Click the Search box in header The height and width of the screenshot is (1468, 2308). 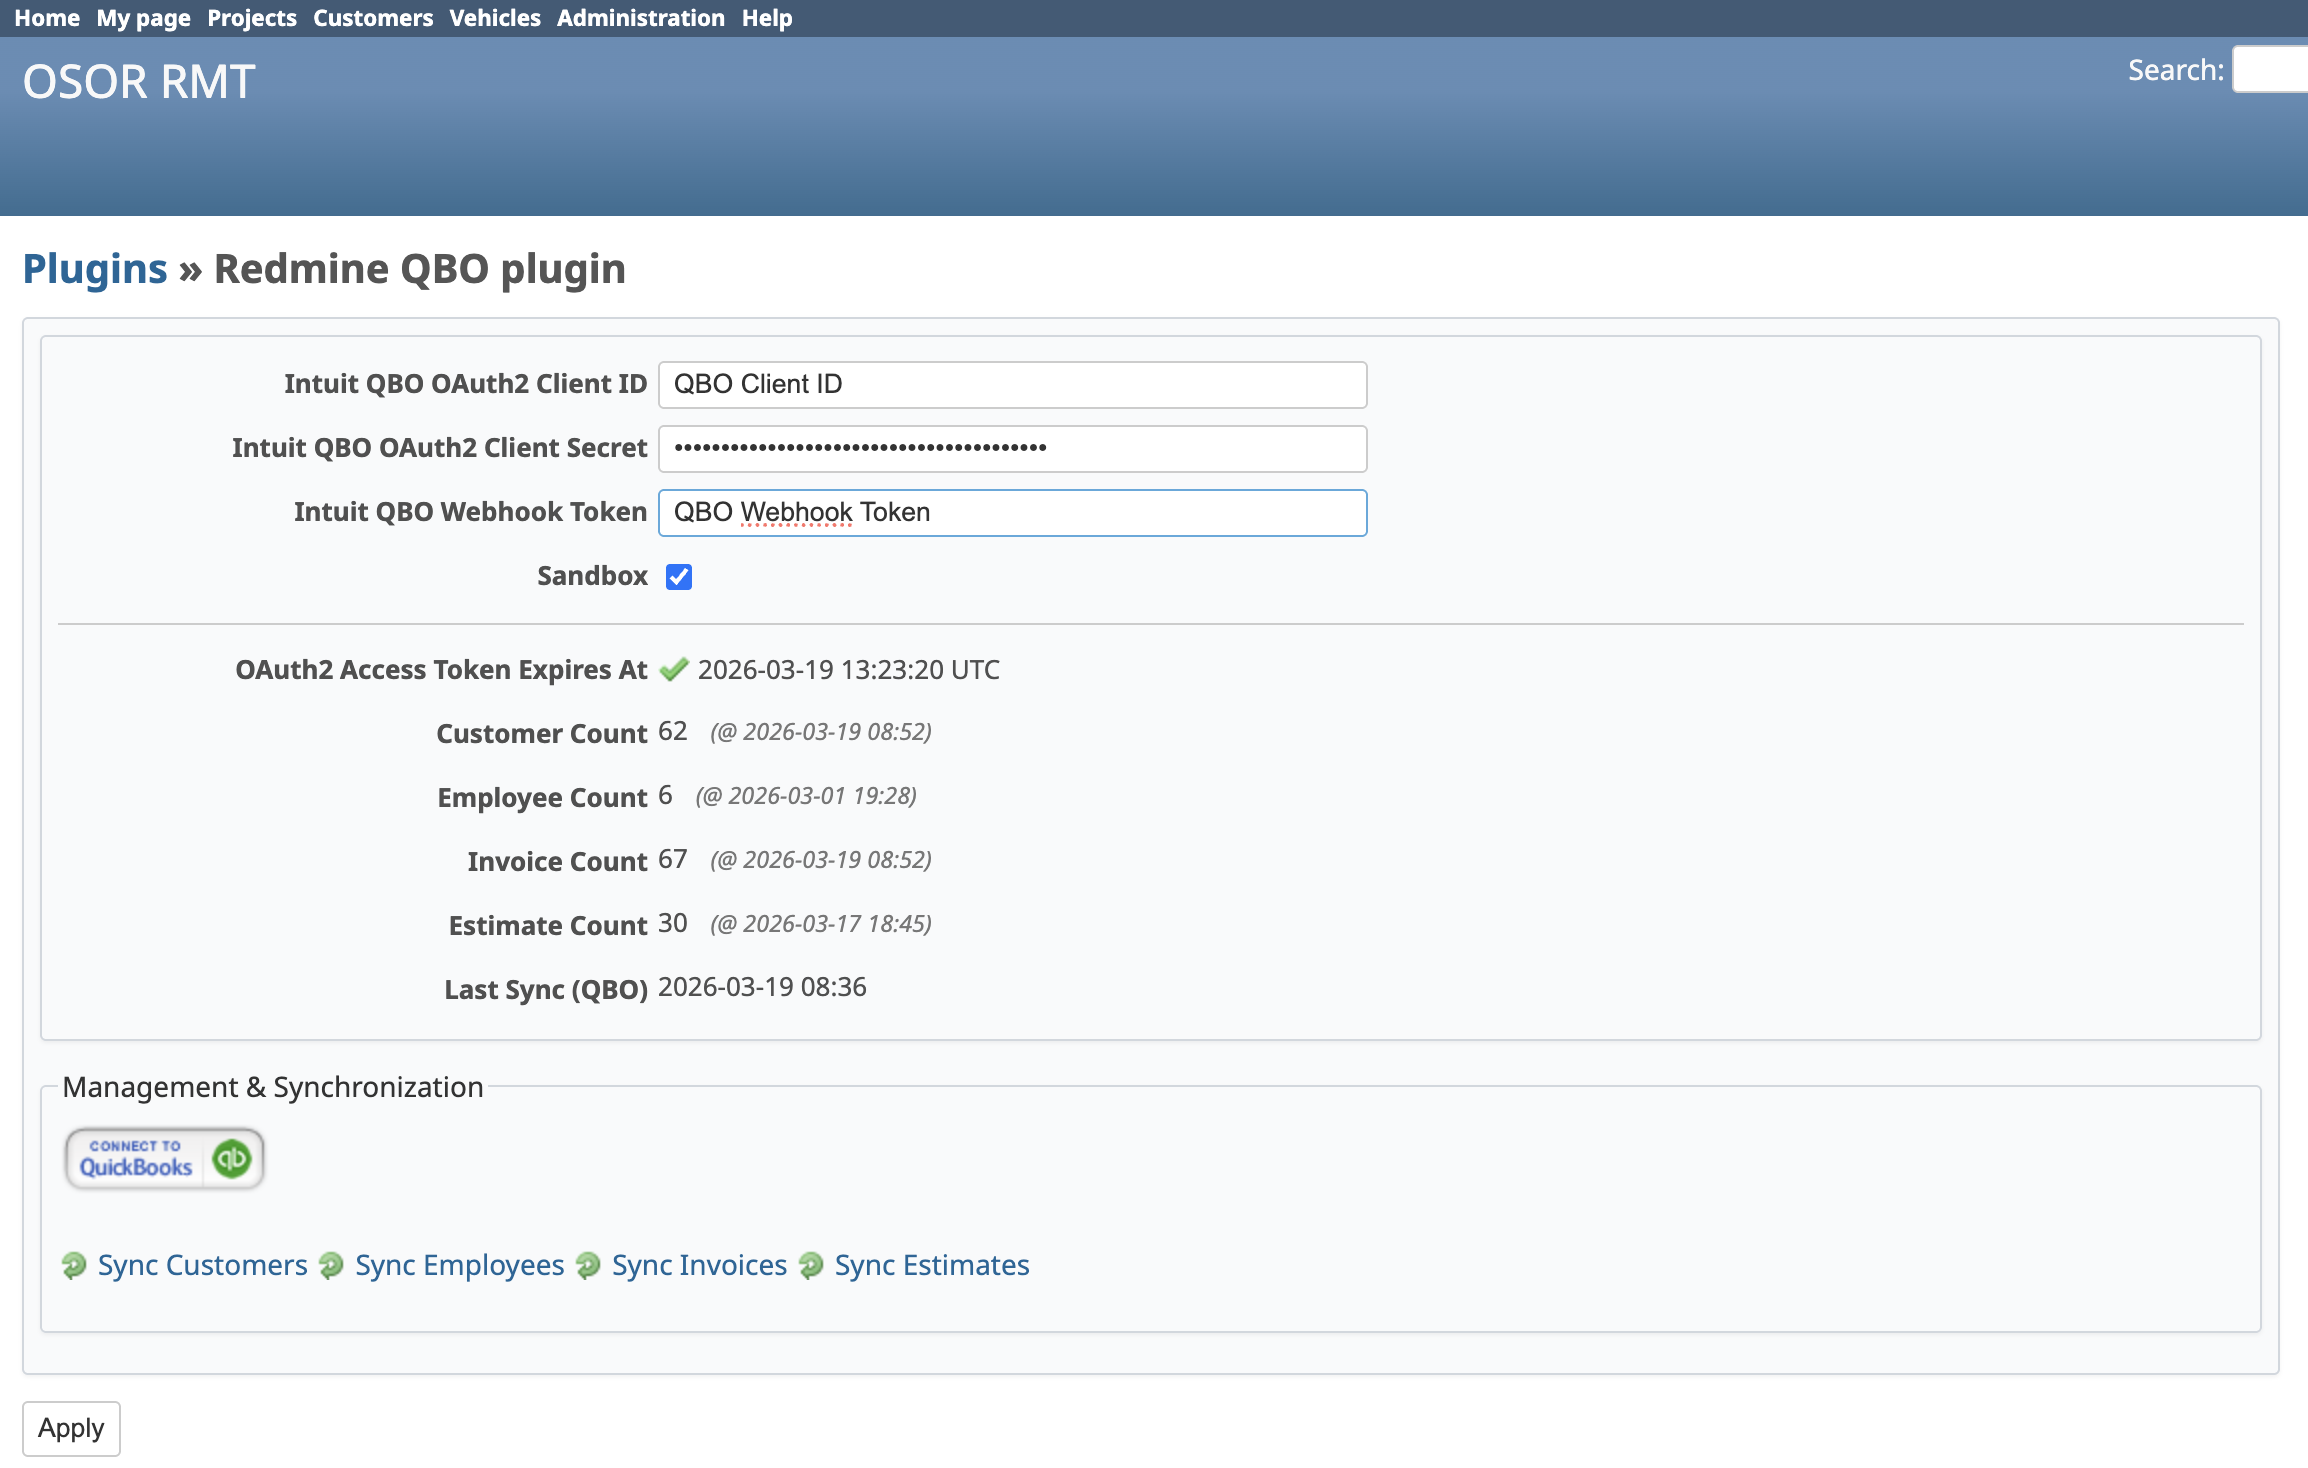[2272, 70]
